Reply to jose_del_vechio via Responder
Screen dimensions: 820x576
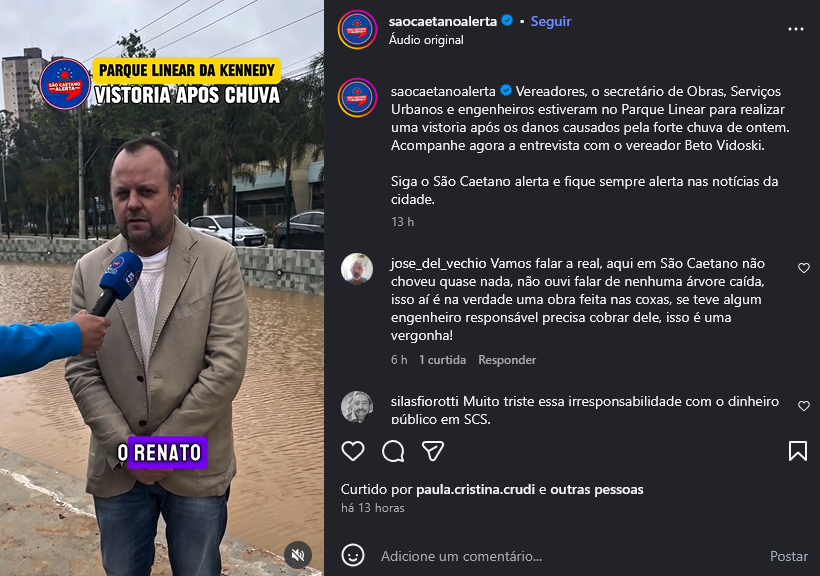tap(507, 360)
